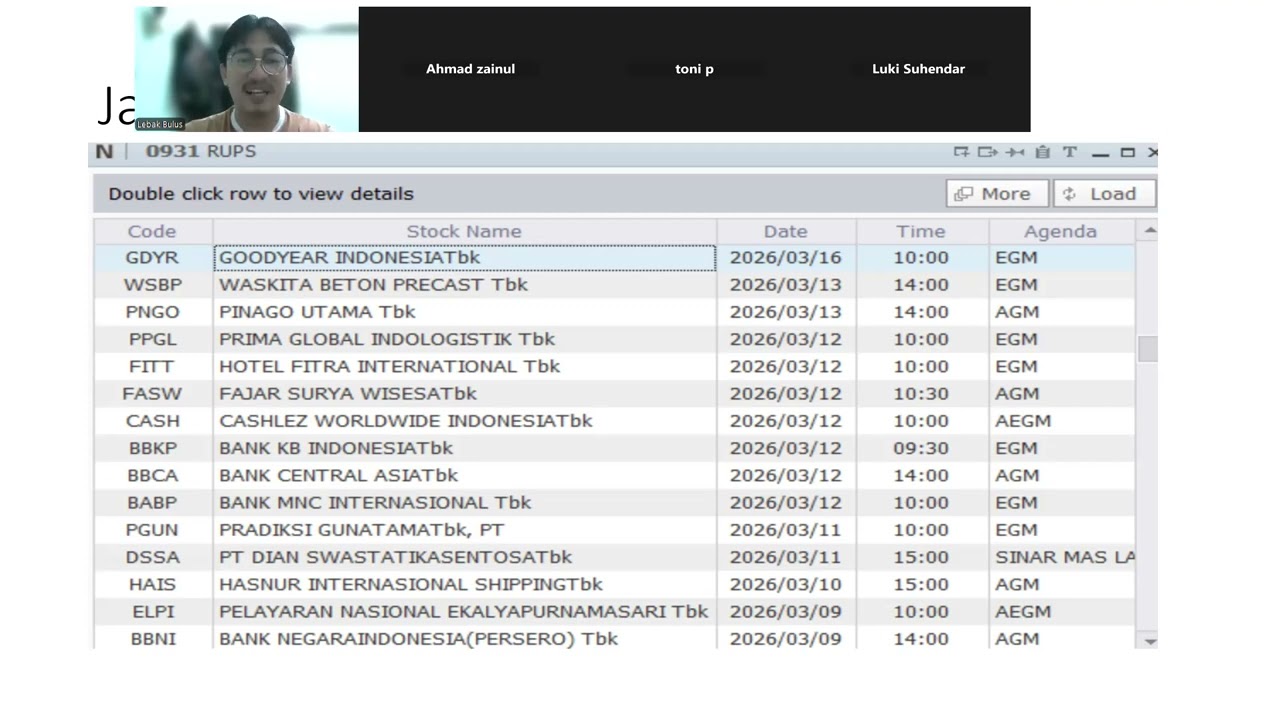Select the PGUN code cell
Image resolution: width=1280 pixels, height=720 pixels.
[152, 530]
